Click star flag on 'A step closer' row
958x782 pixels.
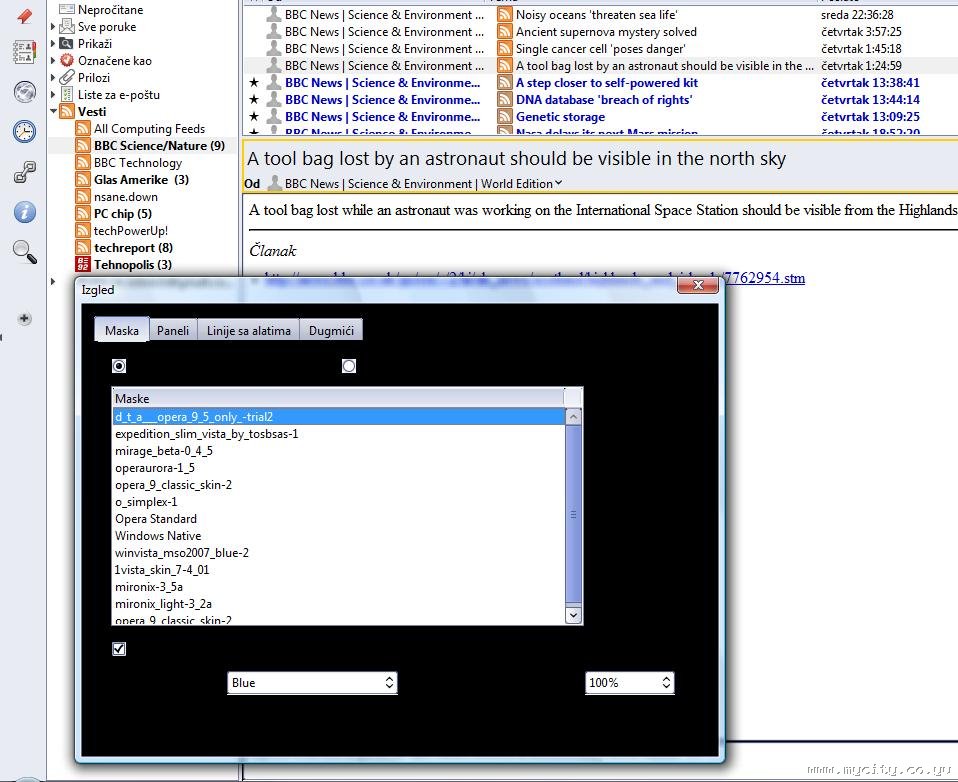coord(254,82)
